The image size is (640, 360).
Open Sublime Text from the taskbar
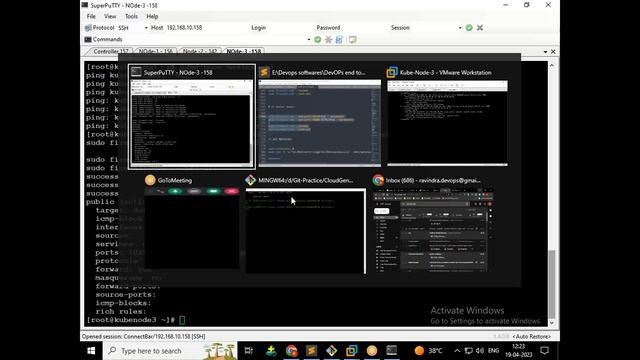click(311, 351)
